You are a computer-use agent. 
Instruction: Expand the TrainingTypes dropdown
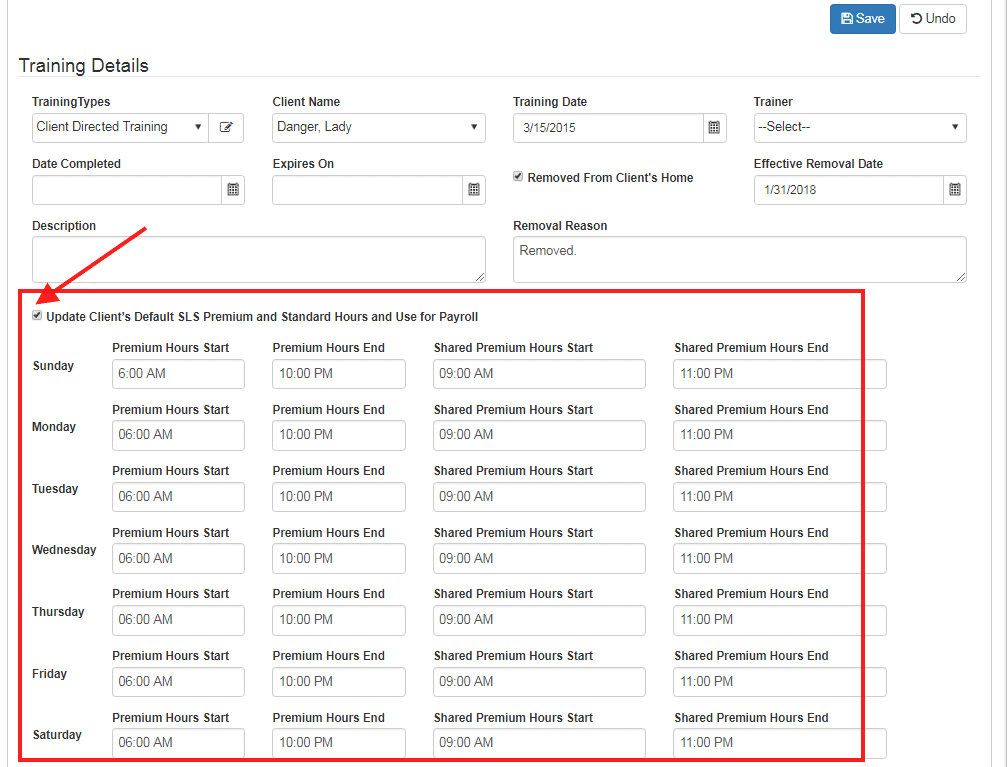pyautogui.click(x=120, y=128)
